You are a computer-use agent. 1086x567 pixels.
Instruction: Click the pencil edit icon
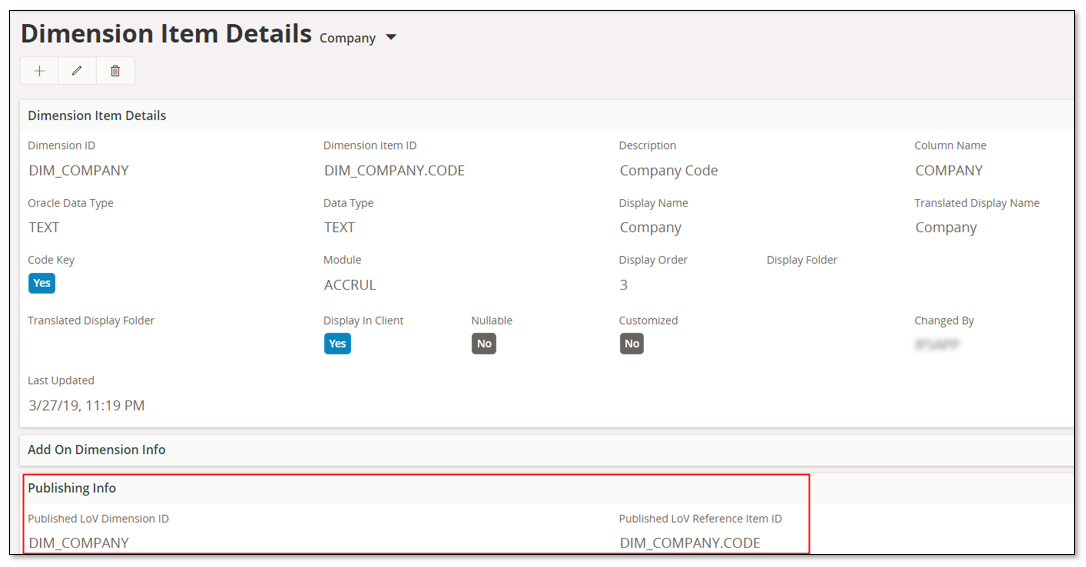click(77, 71)
